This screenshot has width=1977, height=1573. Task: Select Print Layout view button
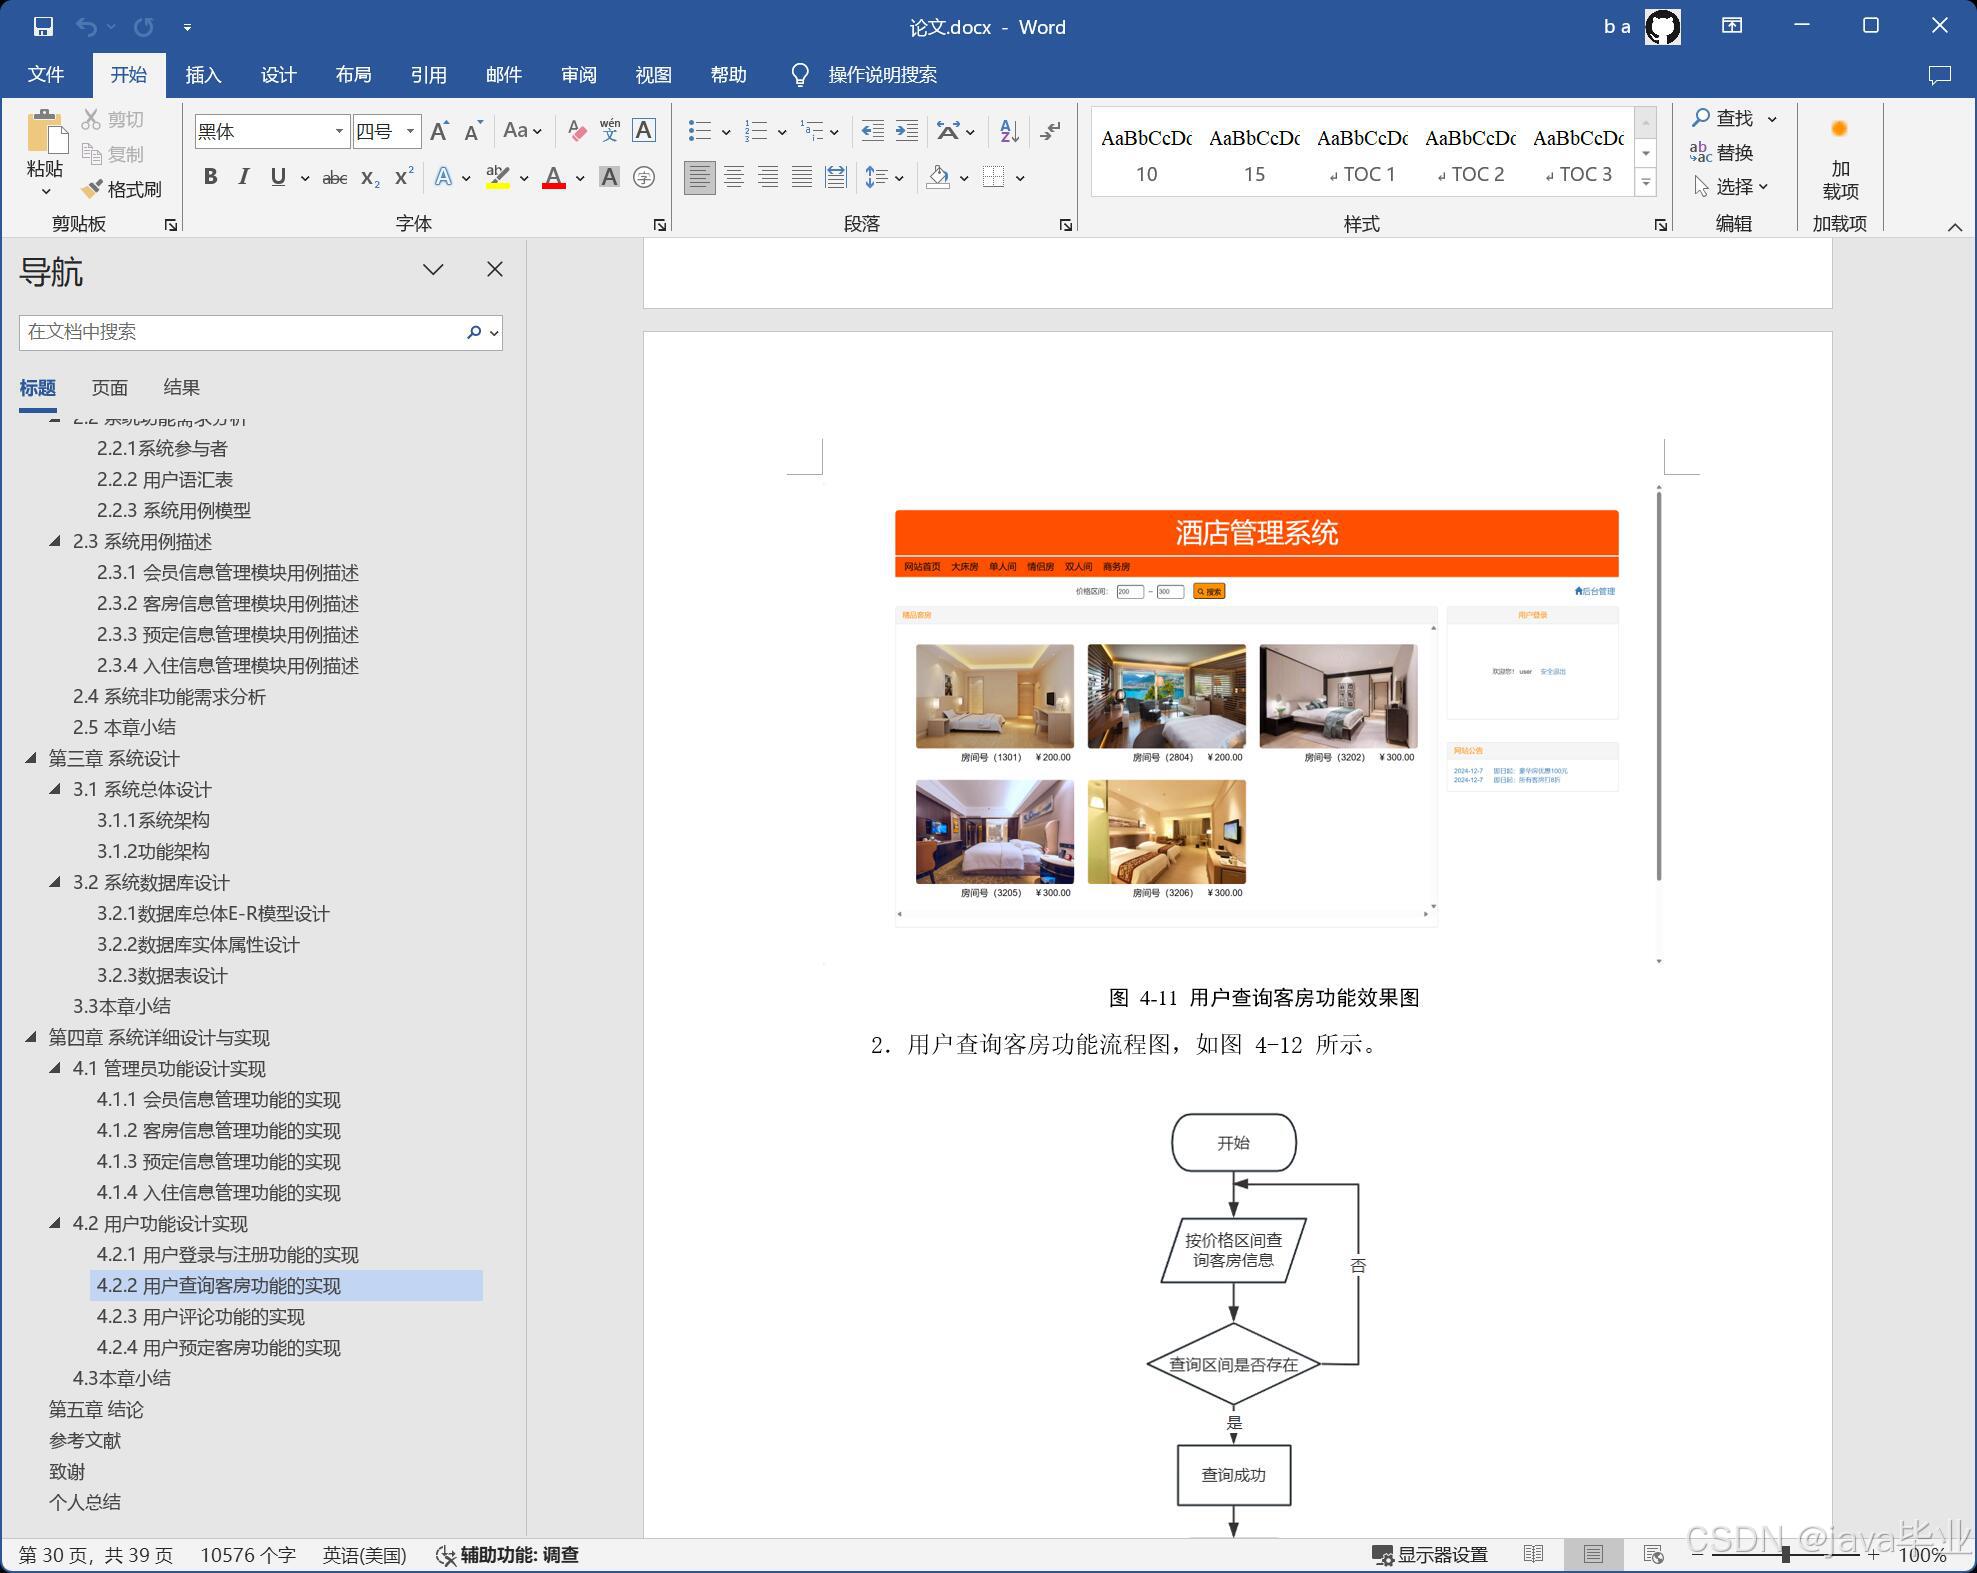(x=1593, y=1554)
